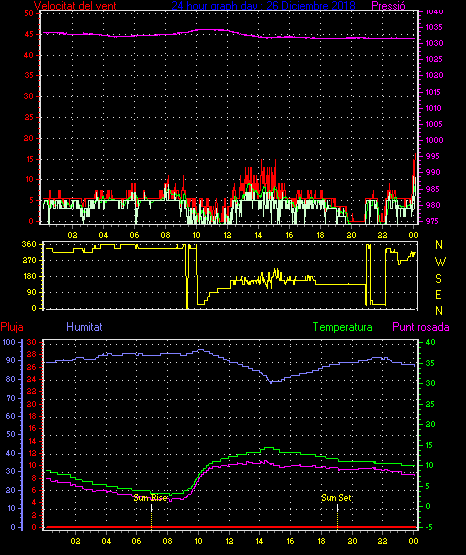Click the 'Humitat' legend label
466x555 pixels.
pyautogui.click(x=84, y=327)
